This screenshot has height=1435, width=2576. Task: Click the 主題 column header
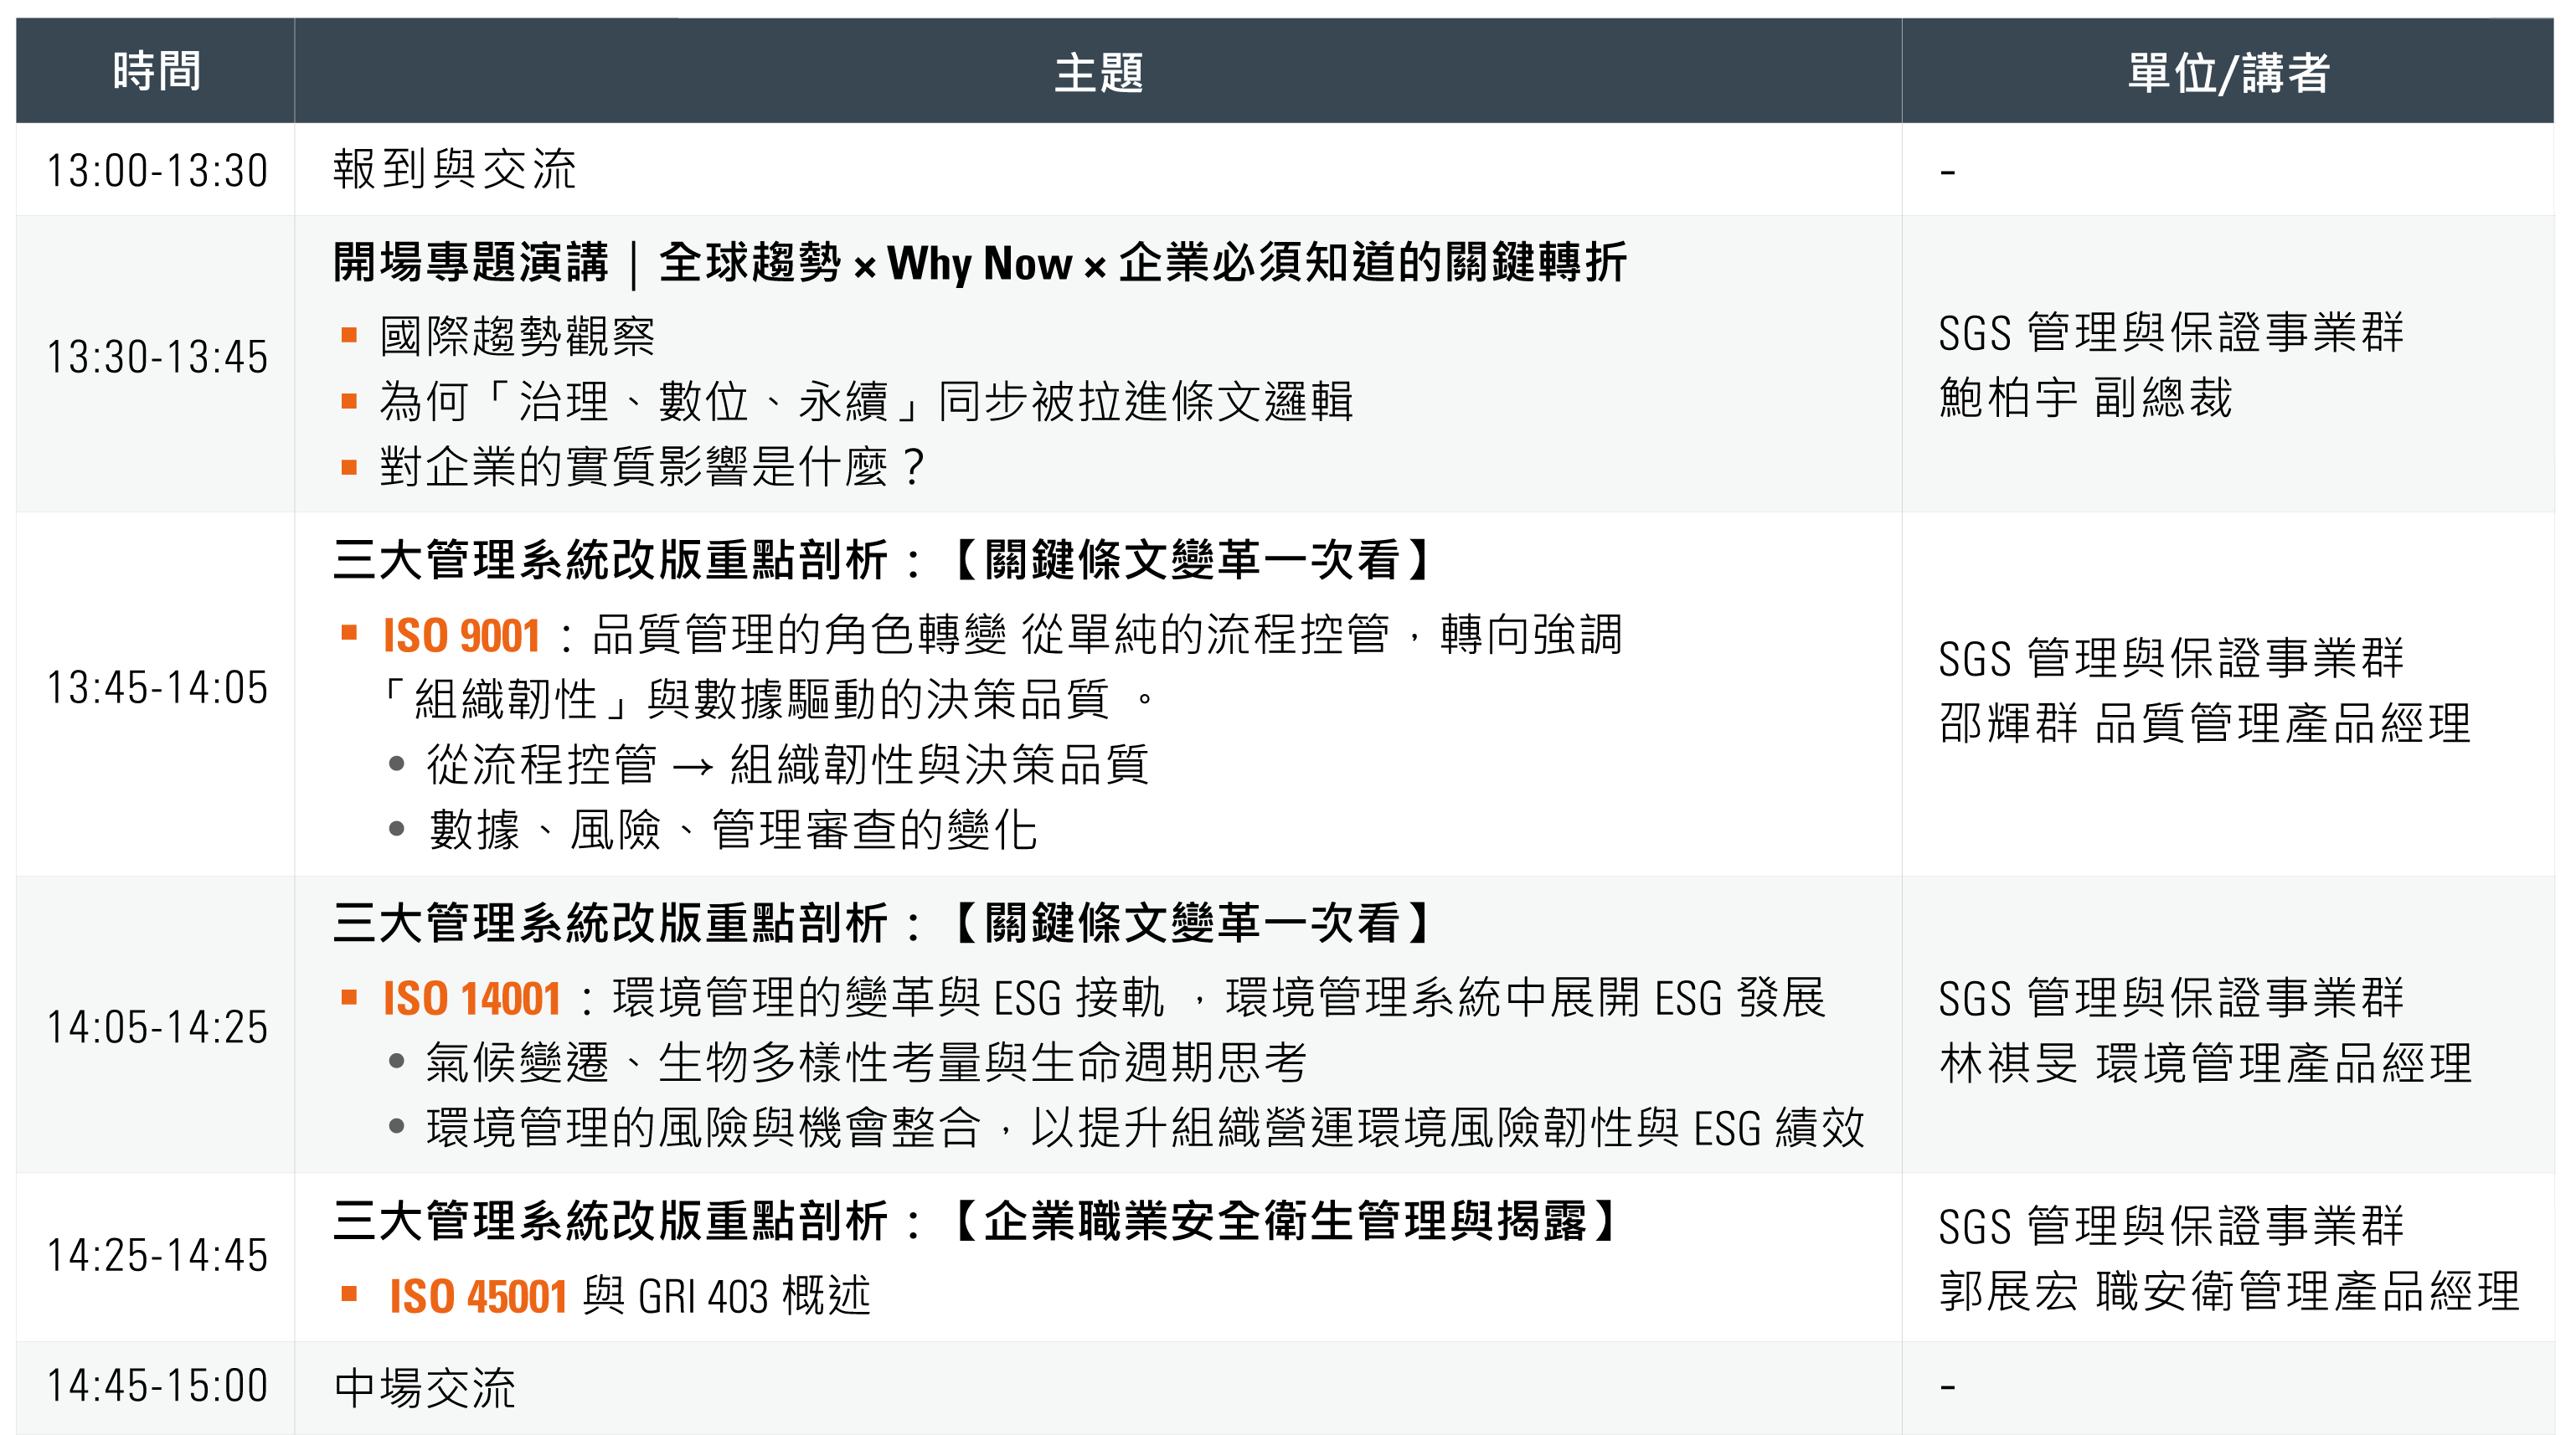pos(1098,72)
